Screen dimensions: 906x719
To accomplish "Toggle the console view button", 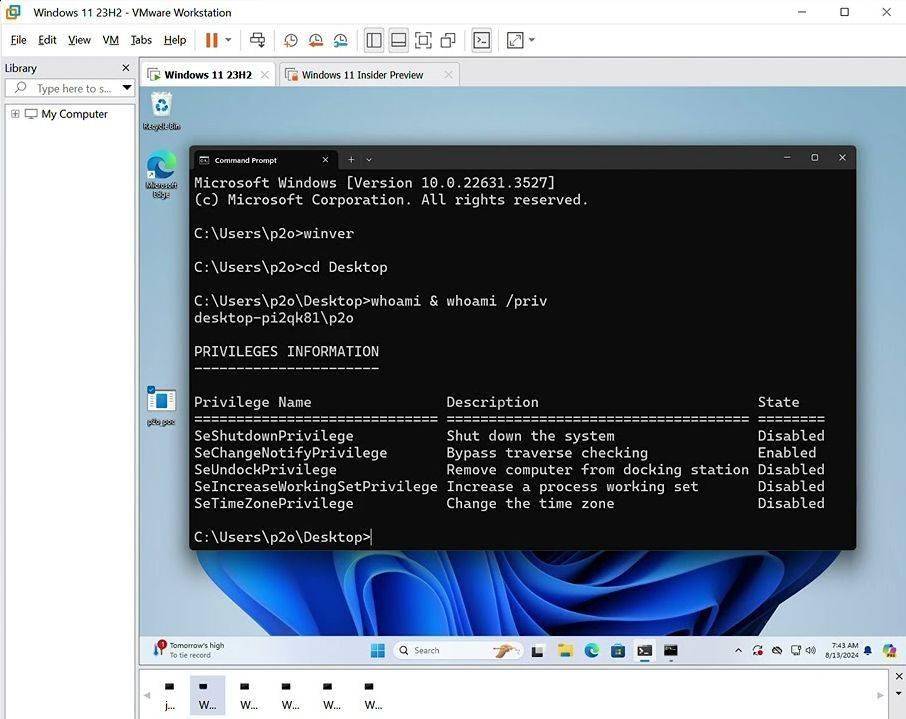I will point(481,40).
